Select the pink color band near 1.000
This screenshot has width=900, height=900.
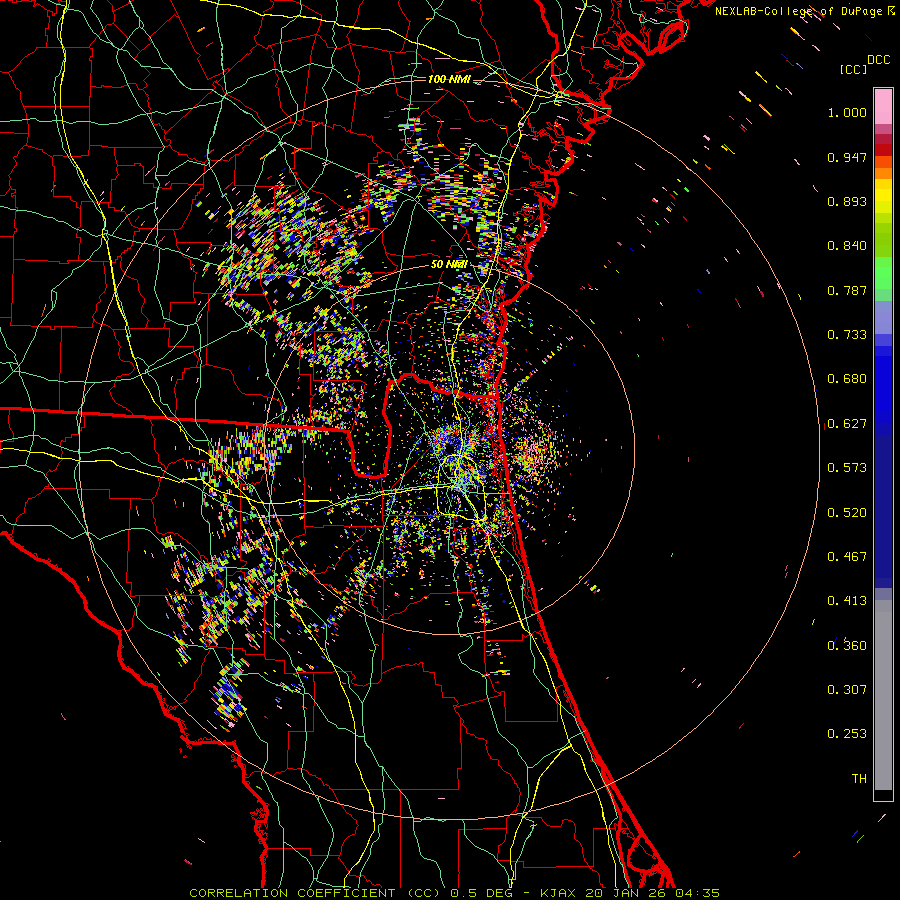coord(883,107)
